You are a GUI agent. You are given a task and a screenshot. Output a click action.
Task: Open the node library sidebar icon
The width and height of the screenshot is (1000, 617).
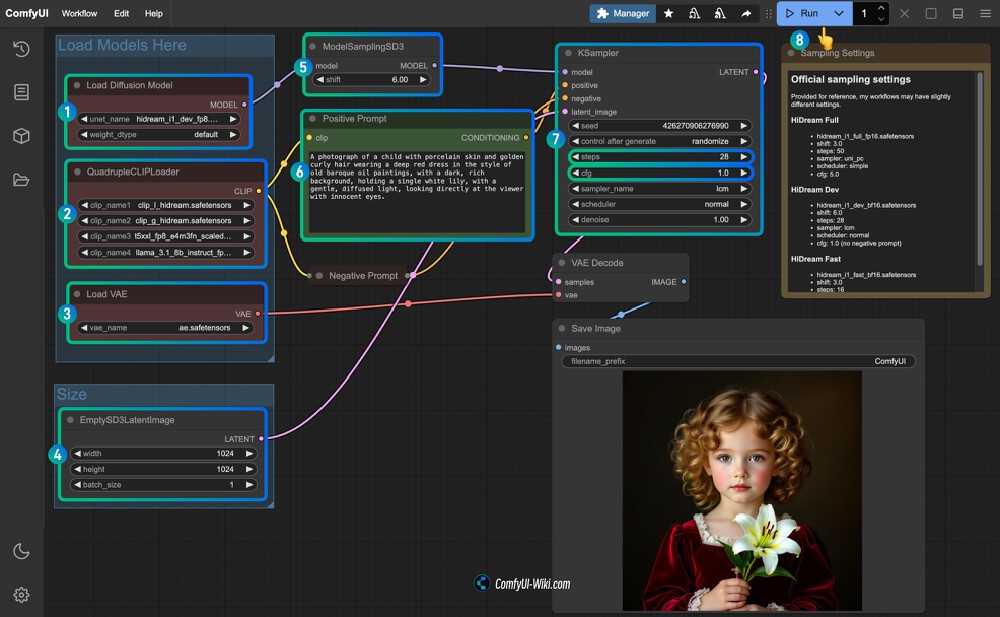[21, 92]
